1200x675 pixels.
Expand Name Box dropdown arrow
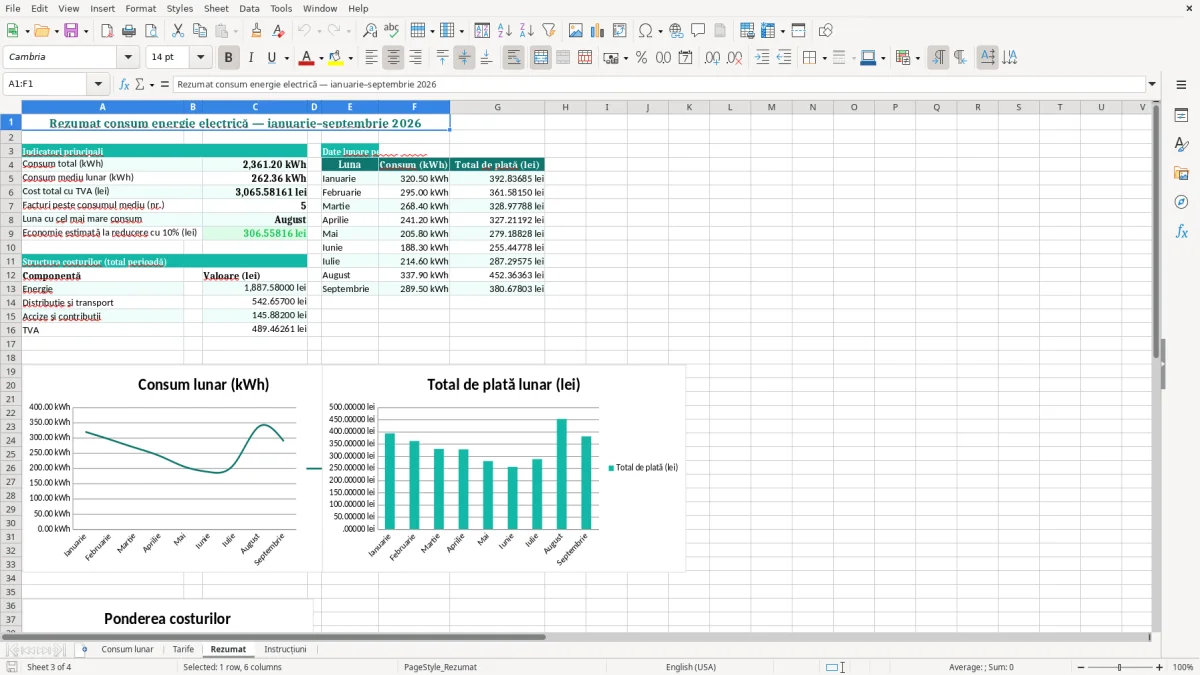[98, 85]
